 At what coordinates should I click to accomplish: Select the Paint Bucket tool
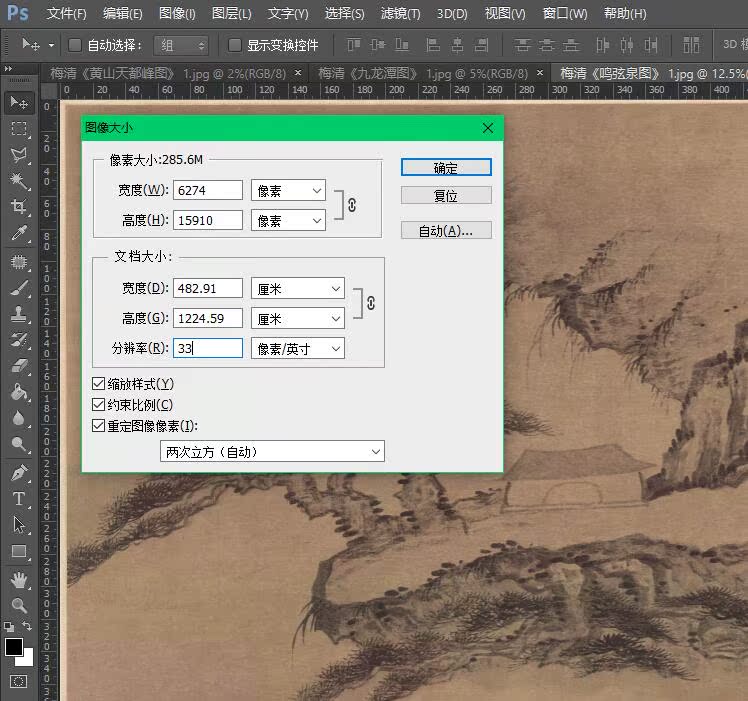tap(19, 392)
